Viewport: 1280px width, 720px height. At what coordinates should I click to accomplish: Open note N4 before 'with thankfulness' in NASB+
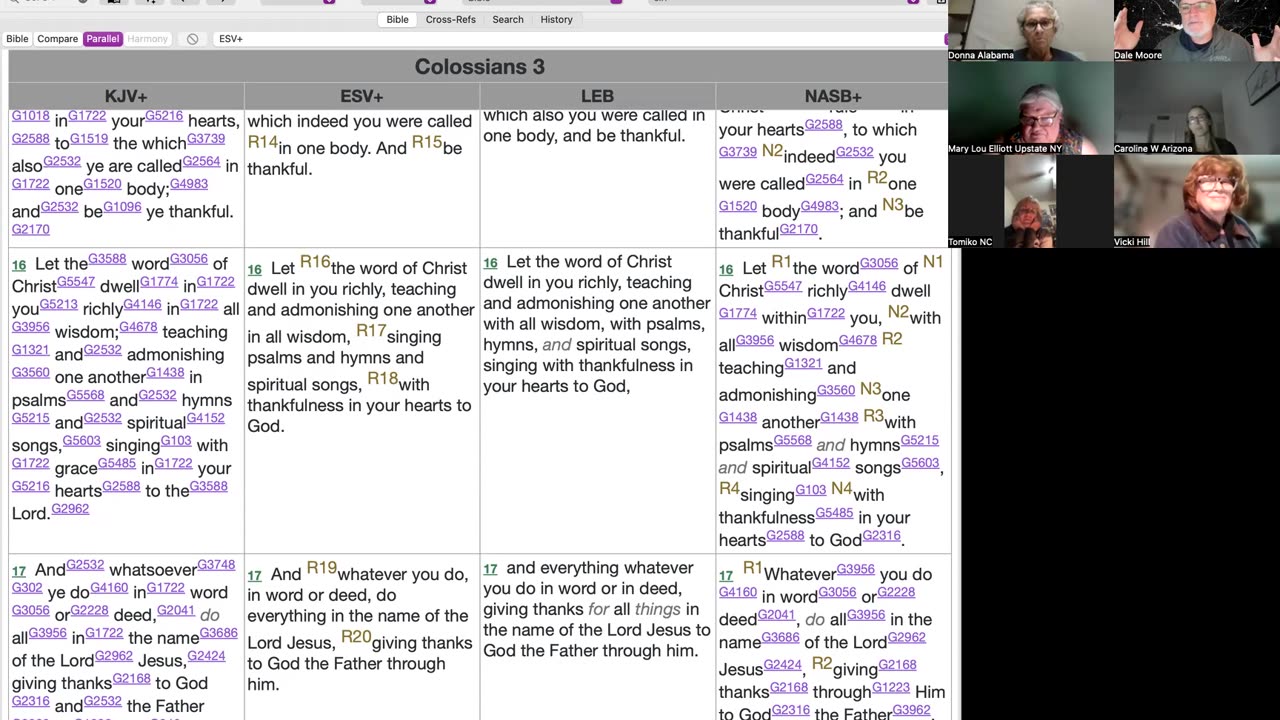click(842, 489)
